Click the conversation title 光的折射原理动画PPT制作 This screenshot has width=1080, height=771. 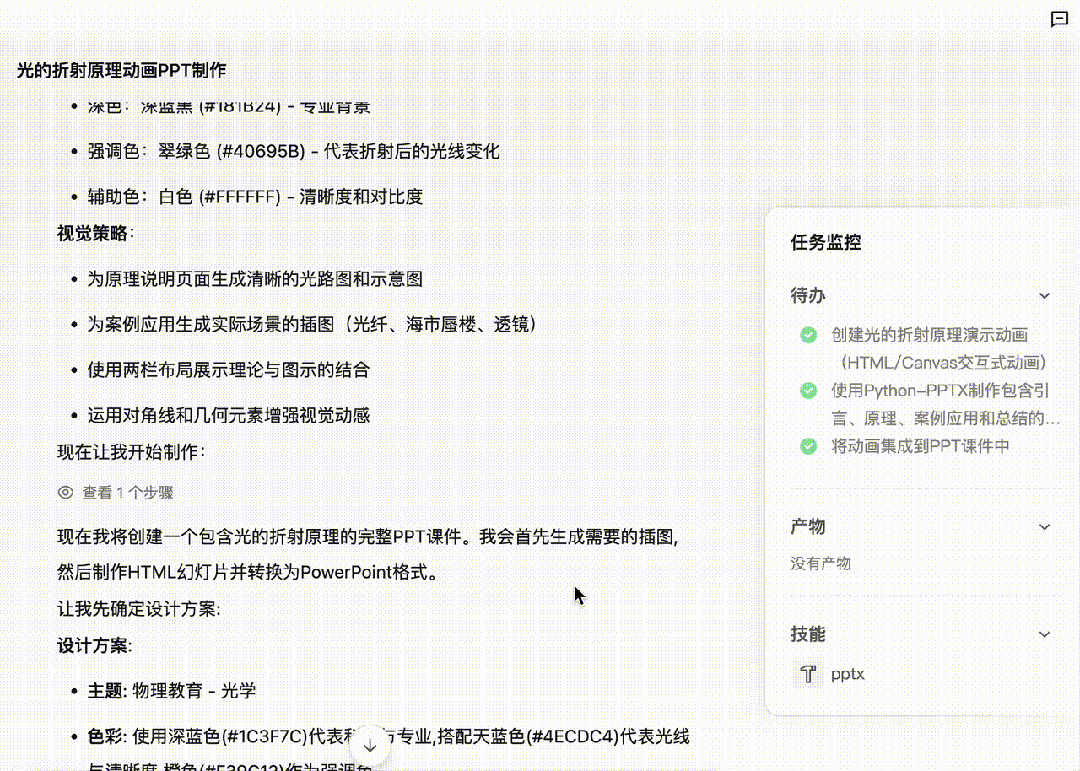[x=121, y=70]
